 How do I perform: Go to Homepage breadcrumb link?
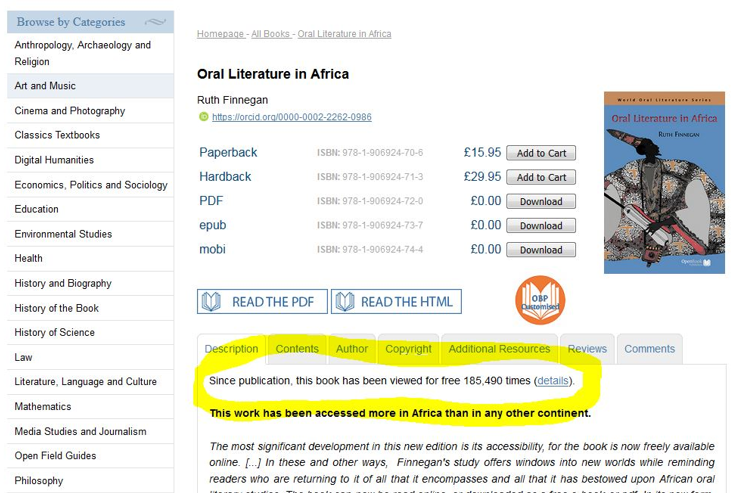(220, 34)
